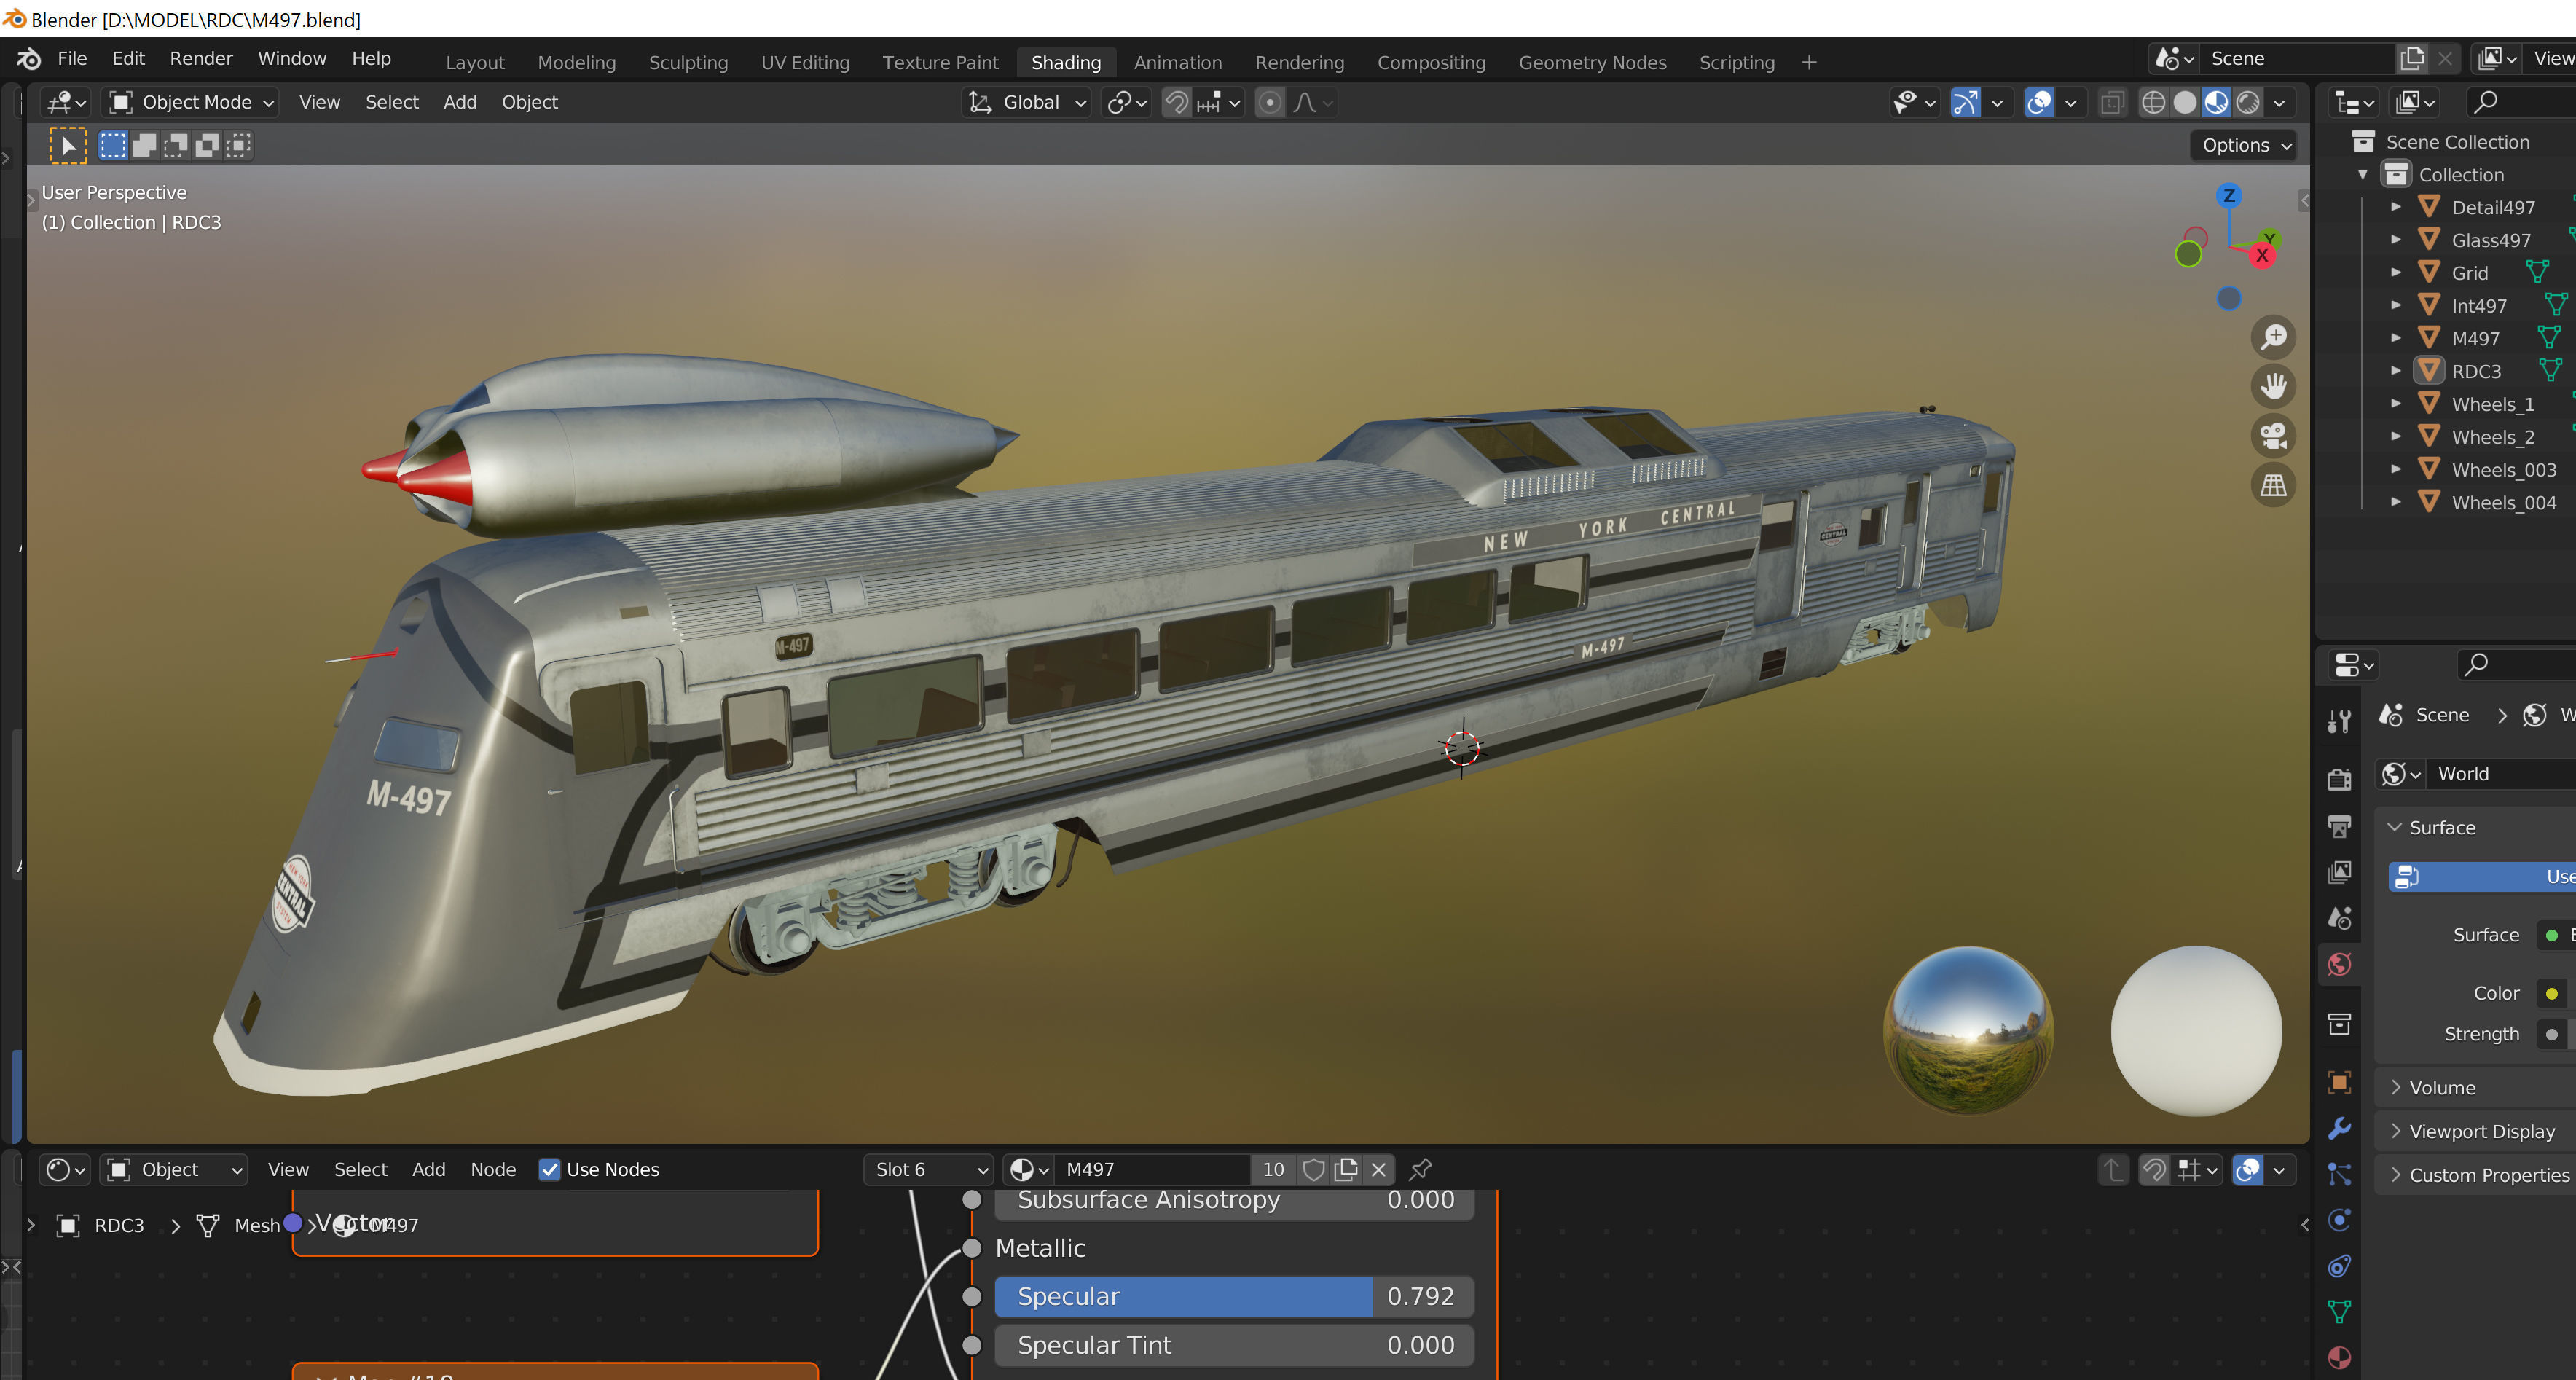Click the Options button in viewport
2576x1380 pixels.
click(2244, 145)
